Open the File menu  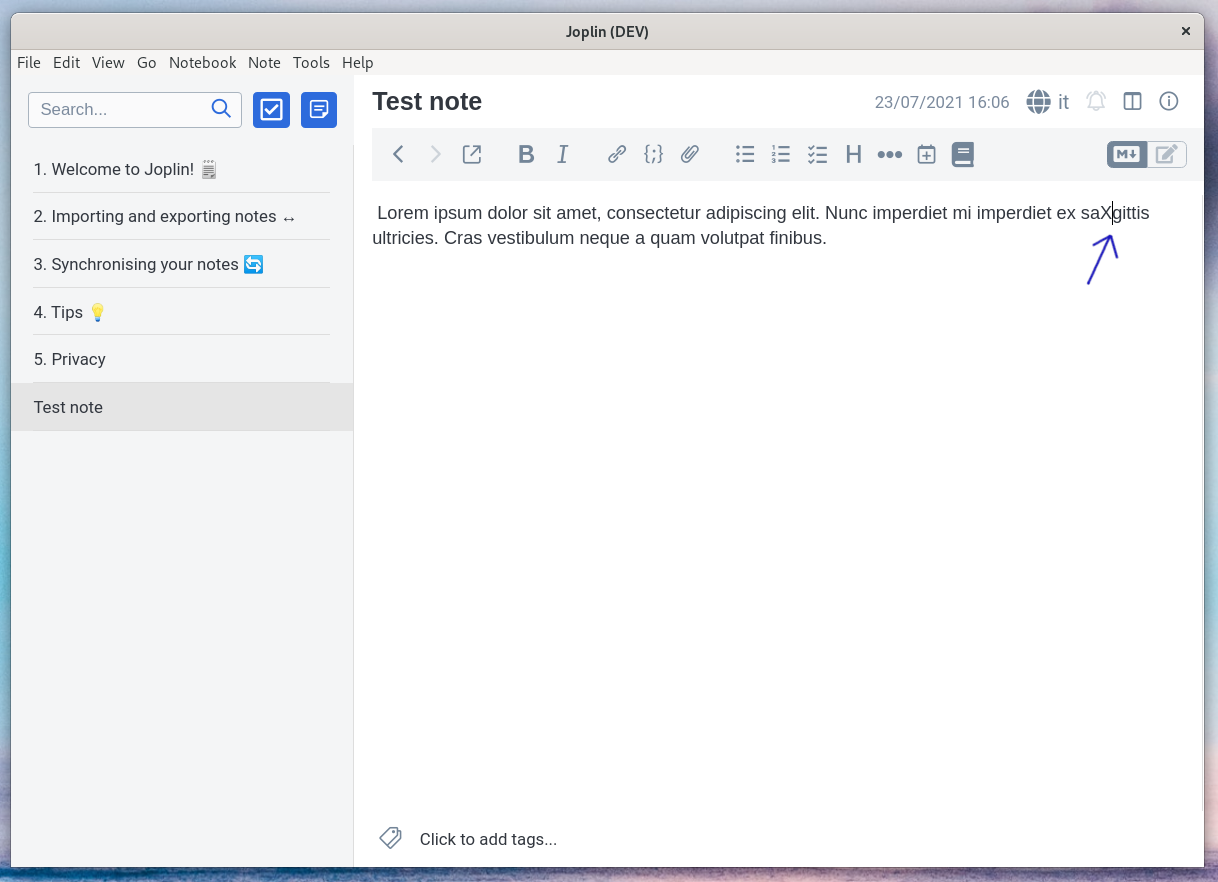pos(29,62)
